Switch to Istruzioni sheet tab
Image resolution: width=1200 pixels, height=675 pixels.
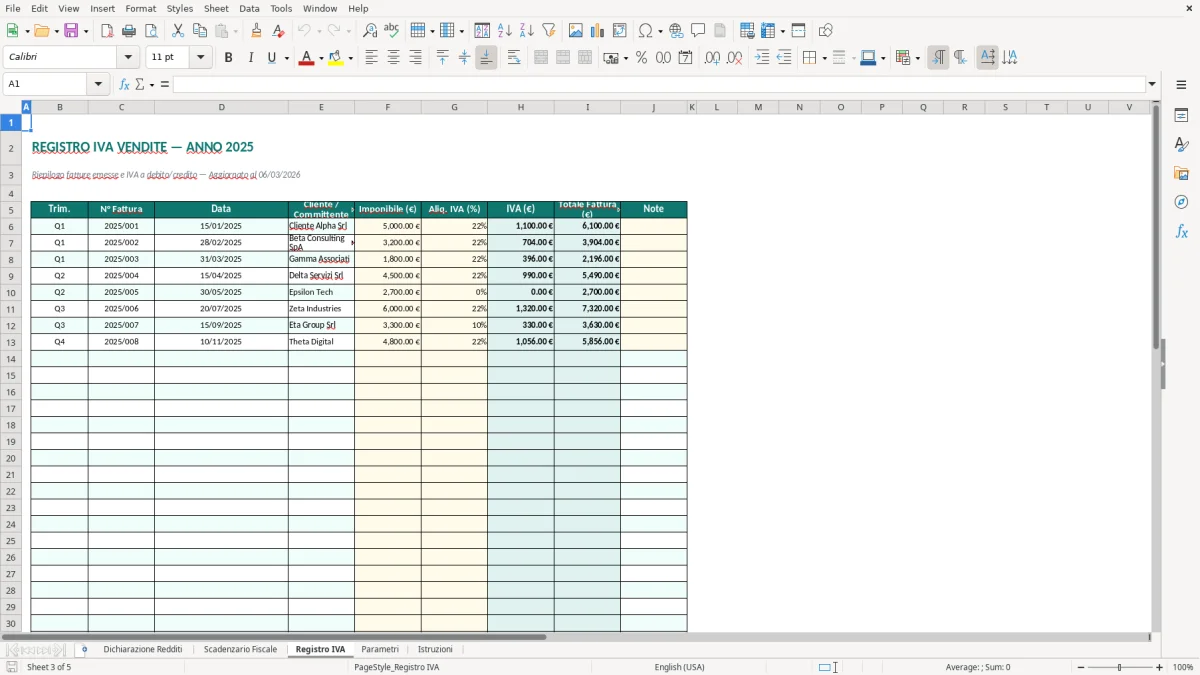435,649
